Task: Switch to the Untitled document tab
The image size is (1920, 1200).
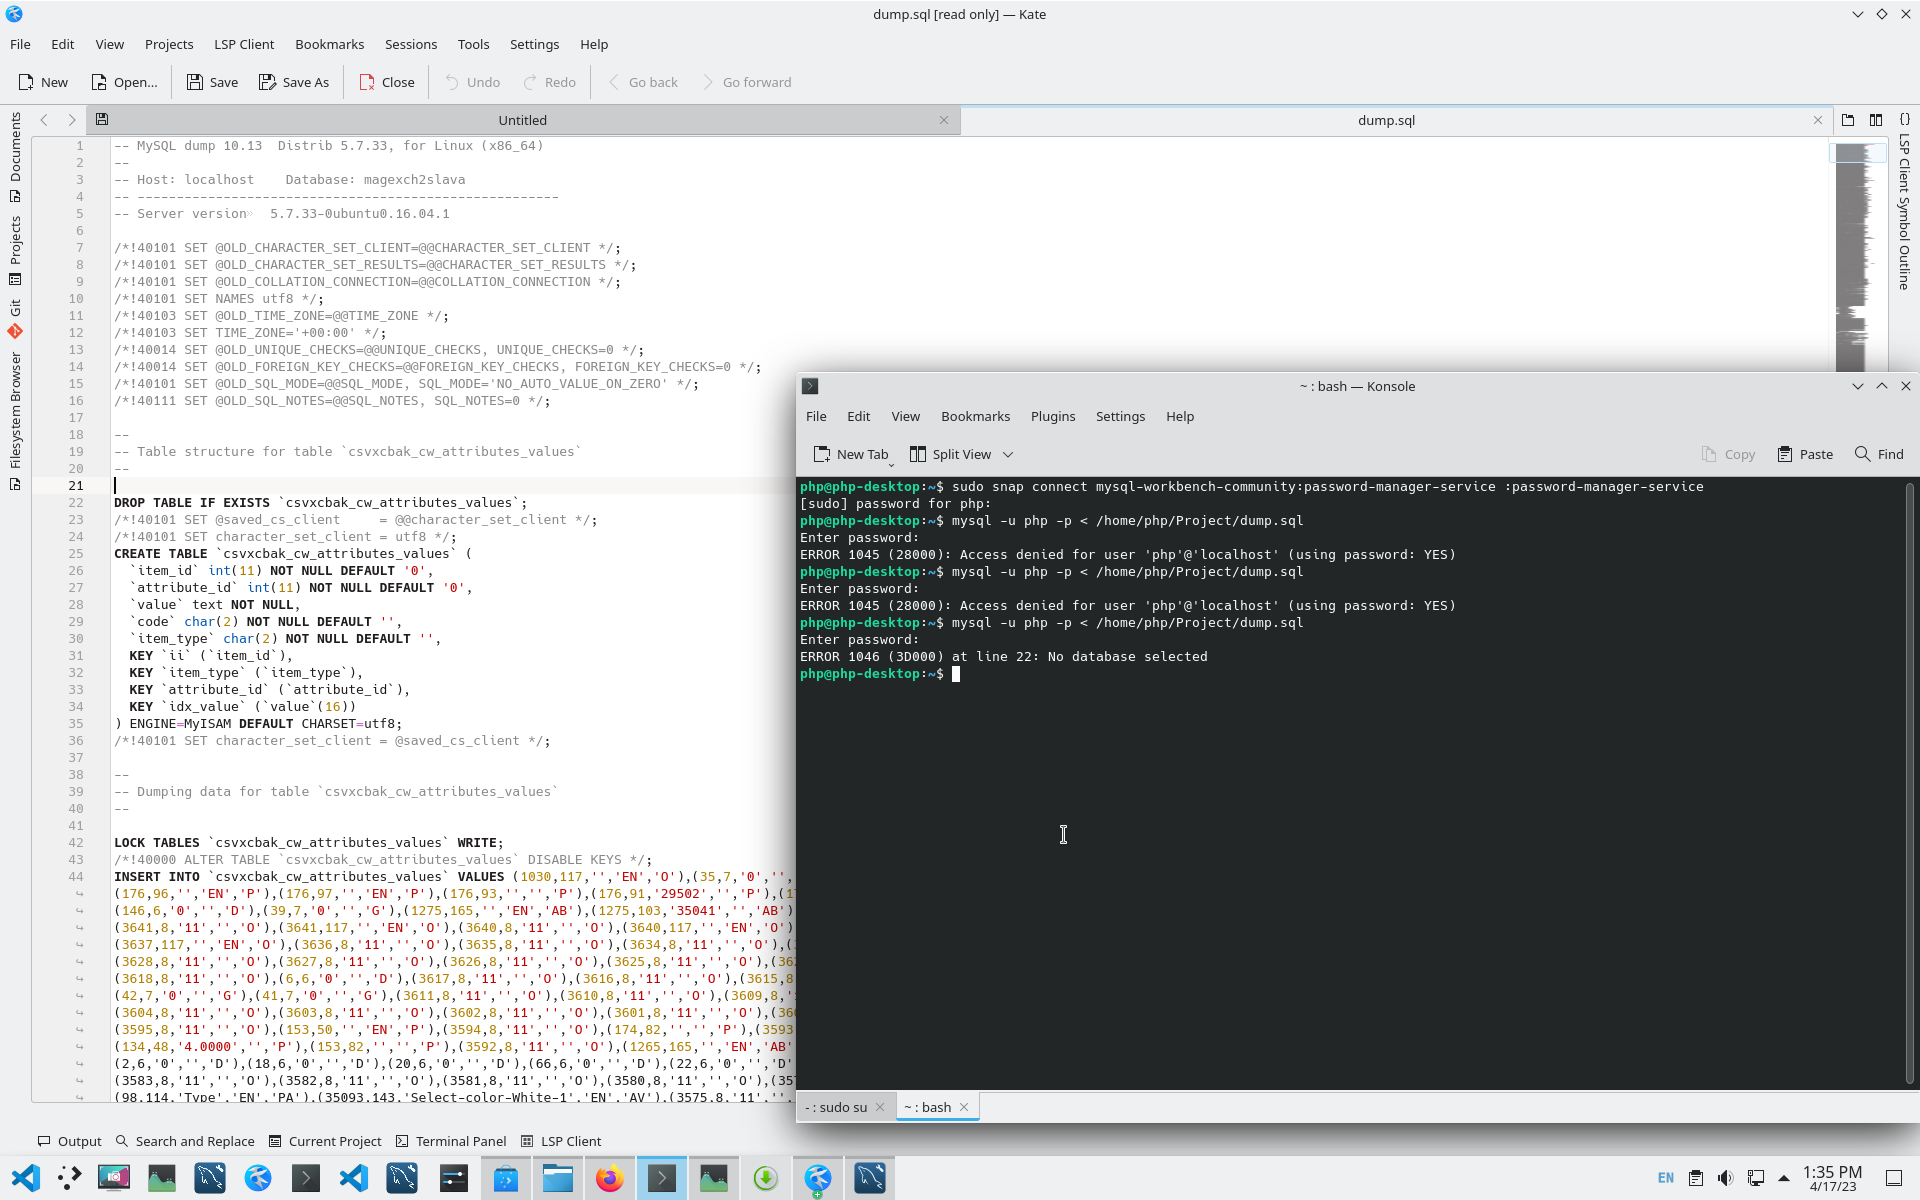Action: pyautogui.click(x=522, y=120)
